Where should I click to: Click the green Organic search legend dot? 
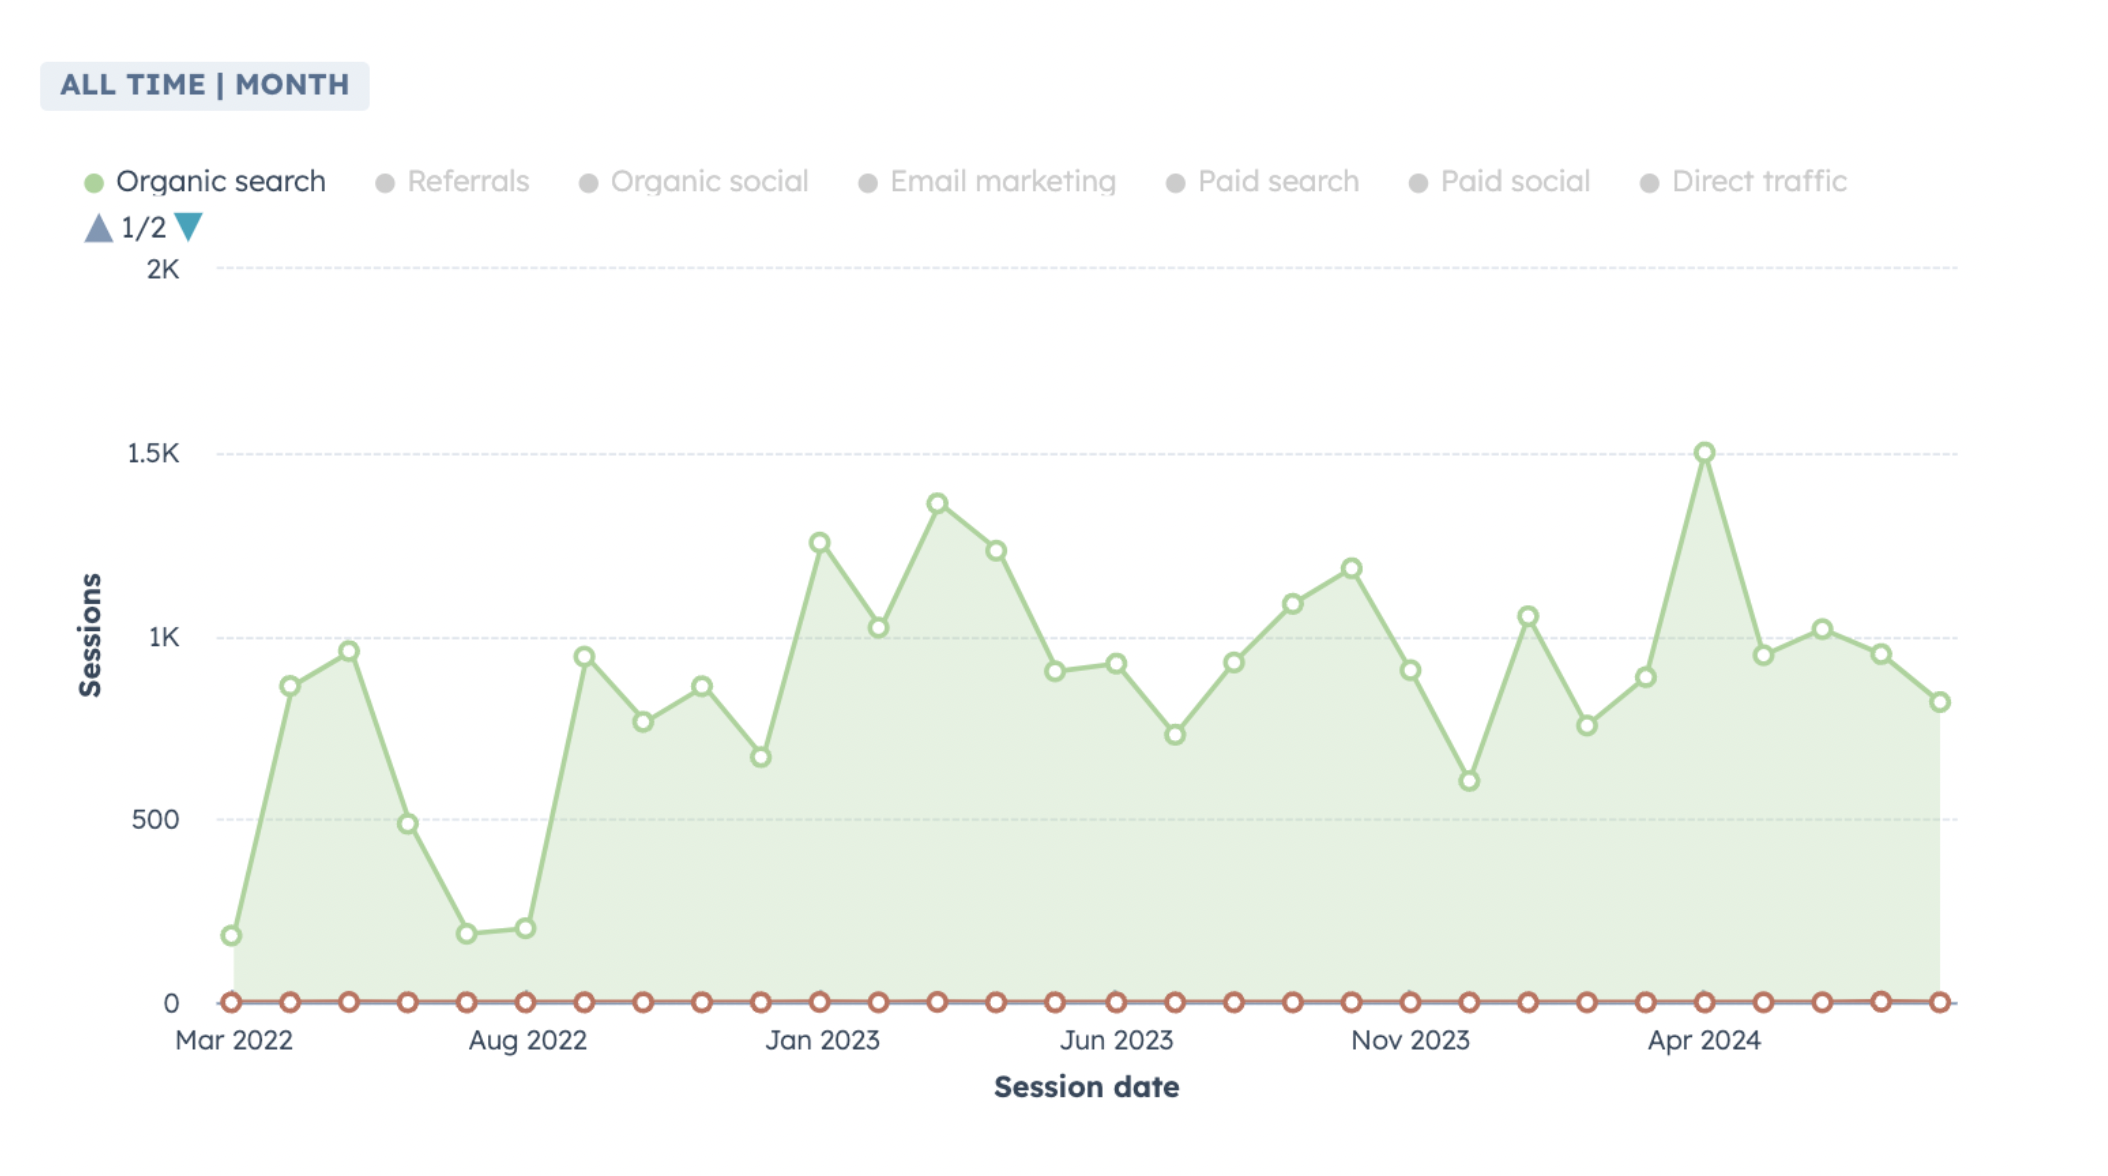point(94,183)
